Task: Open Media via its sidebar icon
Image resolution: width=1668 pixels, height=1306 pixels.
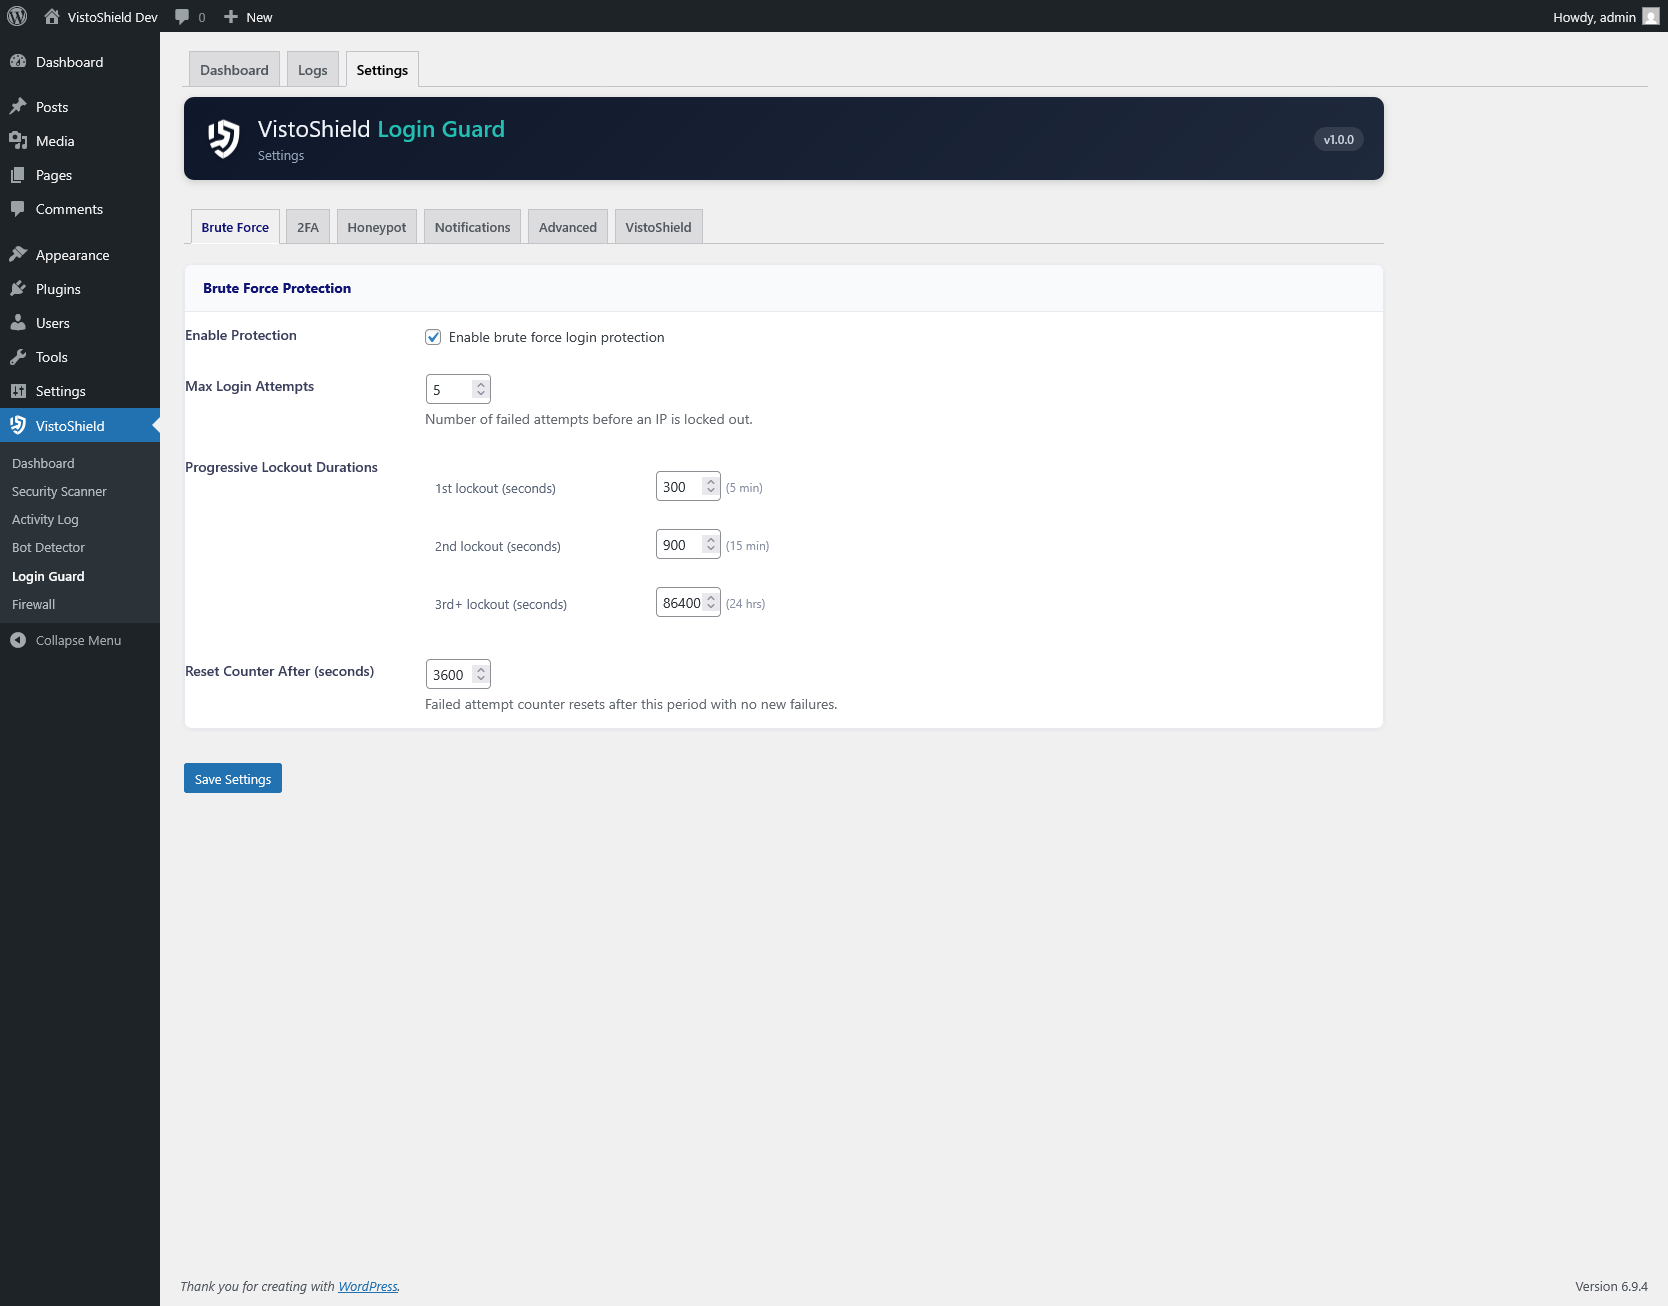Action: coord(19,140)
